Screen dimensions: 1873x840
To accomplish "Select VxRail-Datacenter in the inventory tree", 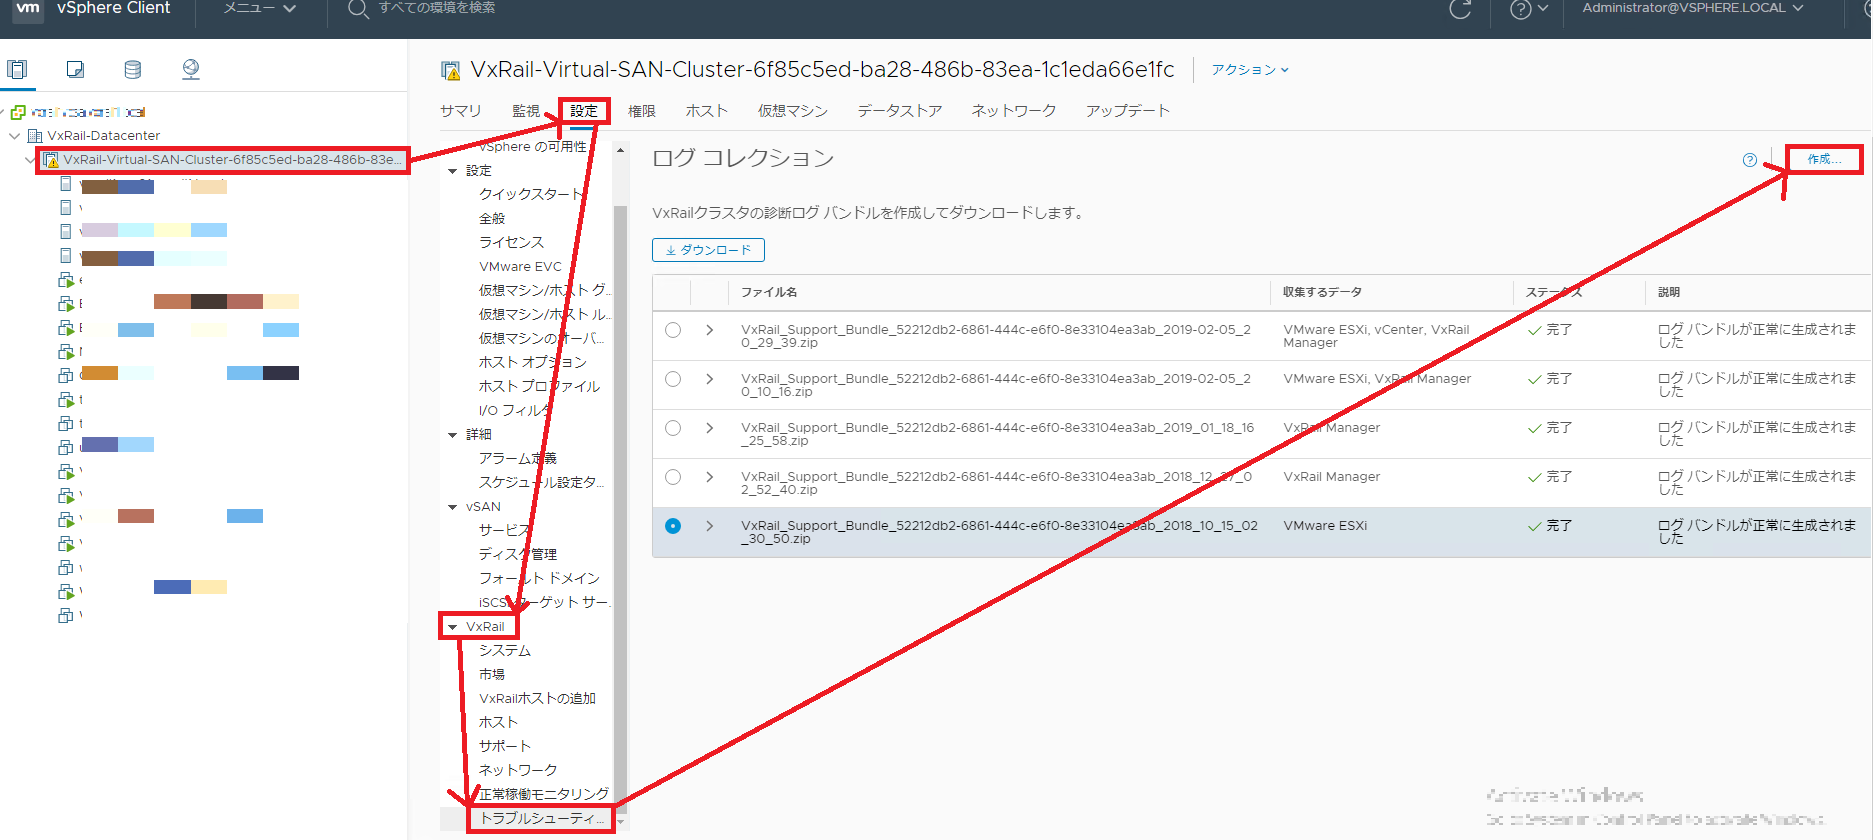I will click(x=104, y=136).
